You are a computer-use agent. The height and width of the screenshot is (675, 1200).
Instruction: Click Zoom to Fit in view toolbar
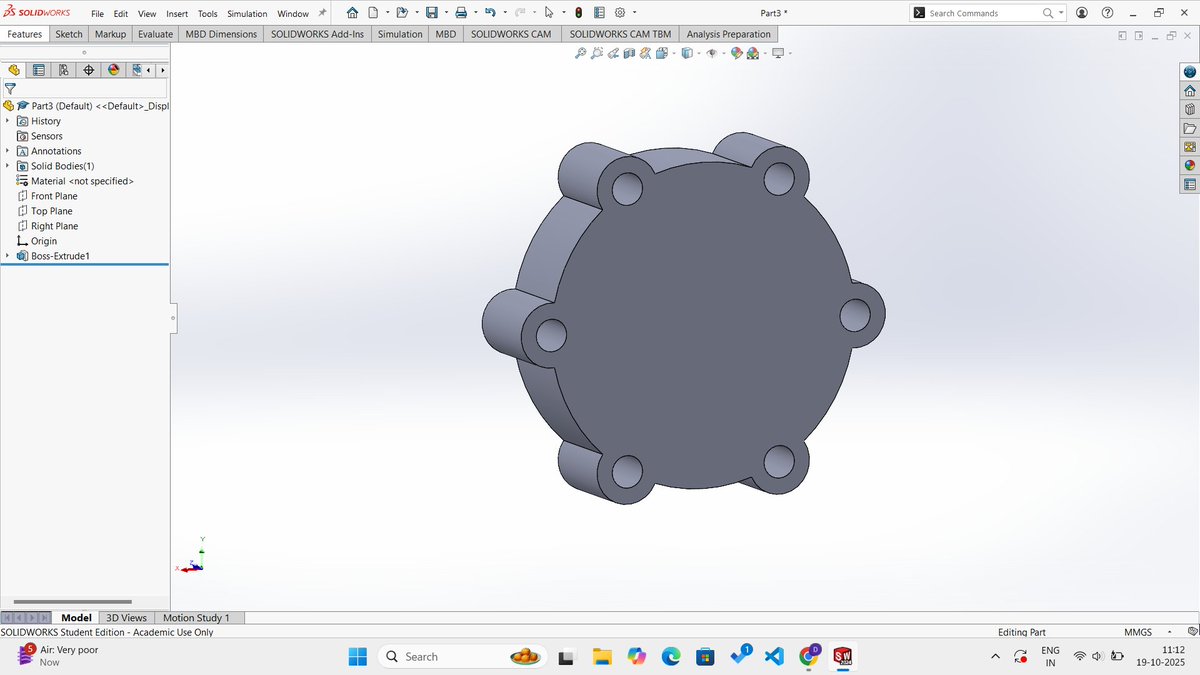tap(580, 53)
